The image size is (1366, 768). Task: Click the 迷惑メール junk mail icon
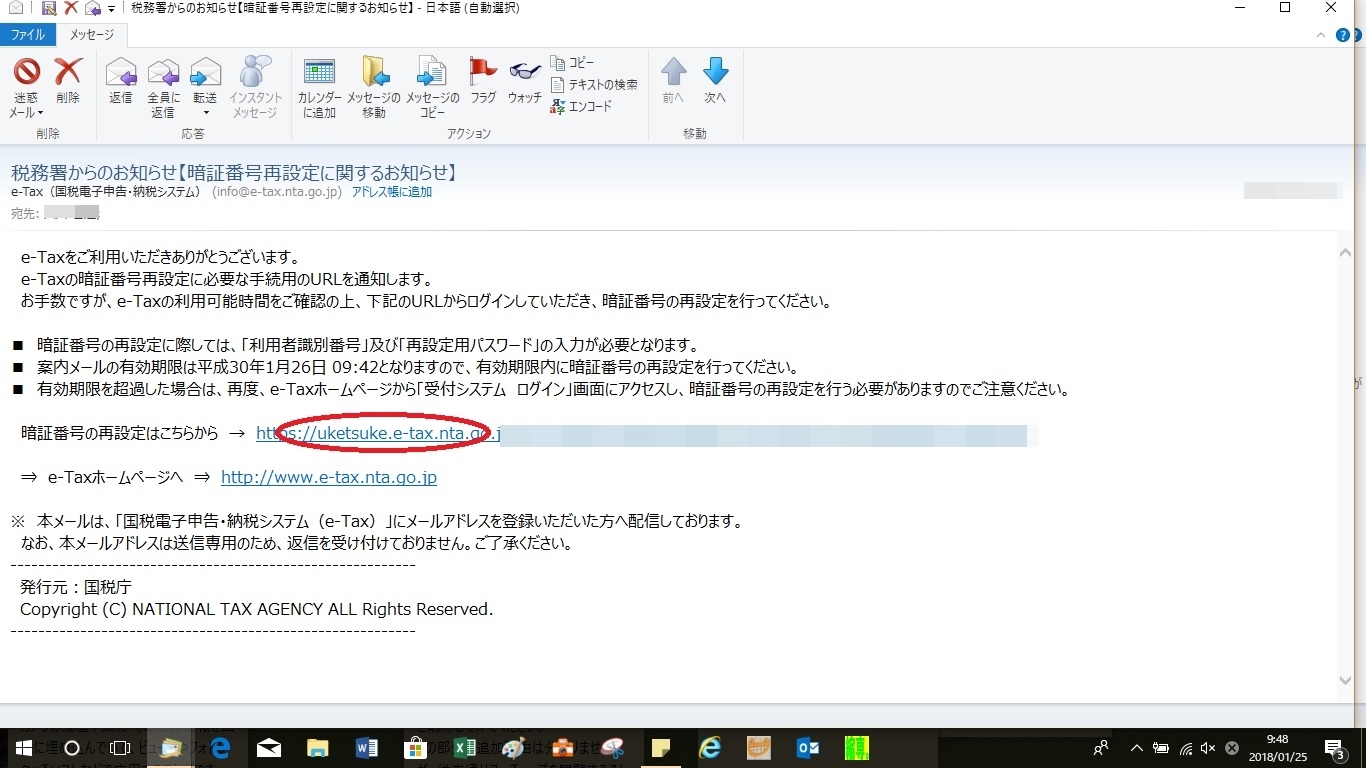[x=26, y=72]
